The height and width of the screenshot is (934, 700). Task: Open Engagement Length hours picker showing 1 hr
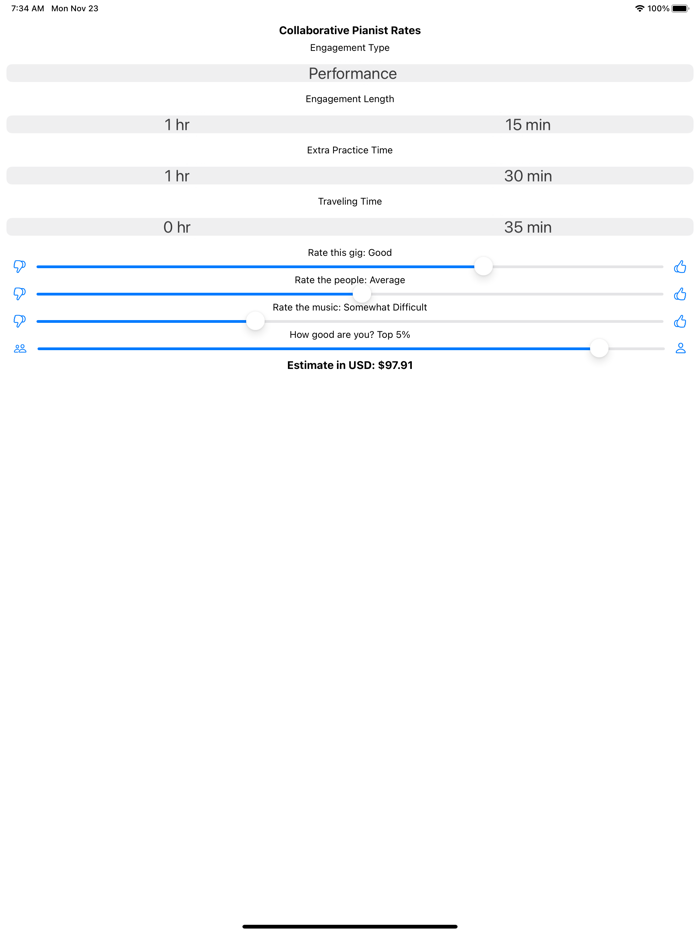[x=177, y=125]
